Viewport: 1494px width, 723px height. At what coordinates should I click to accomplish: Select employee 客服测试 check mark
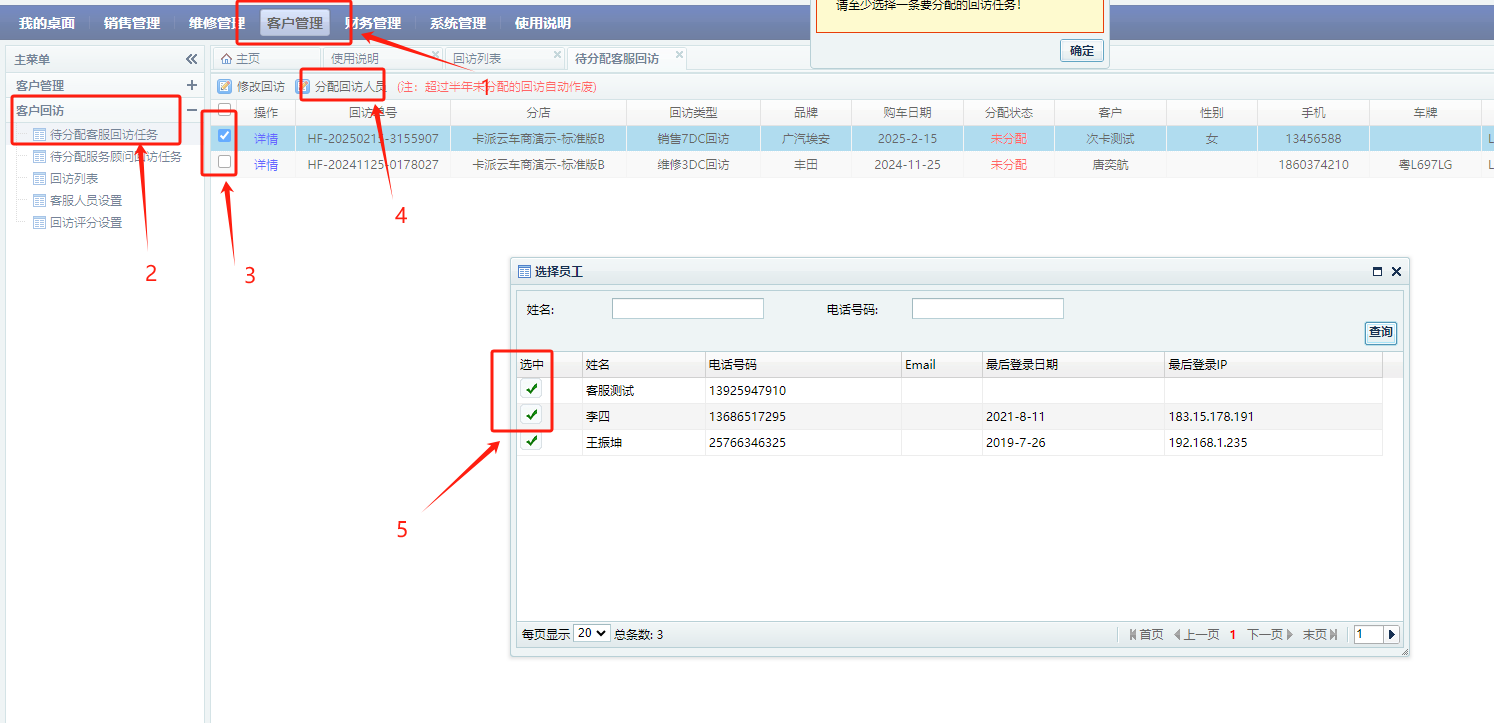[x=532, y=389]
